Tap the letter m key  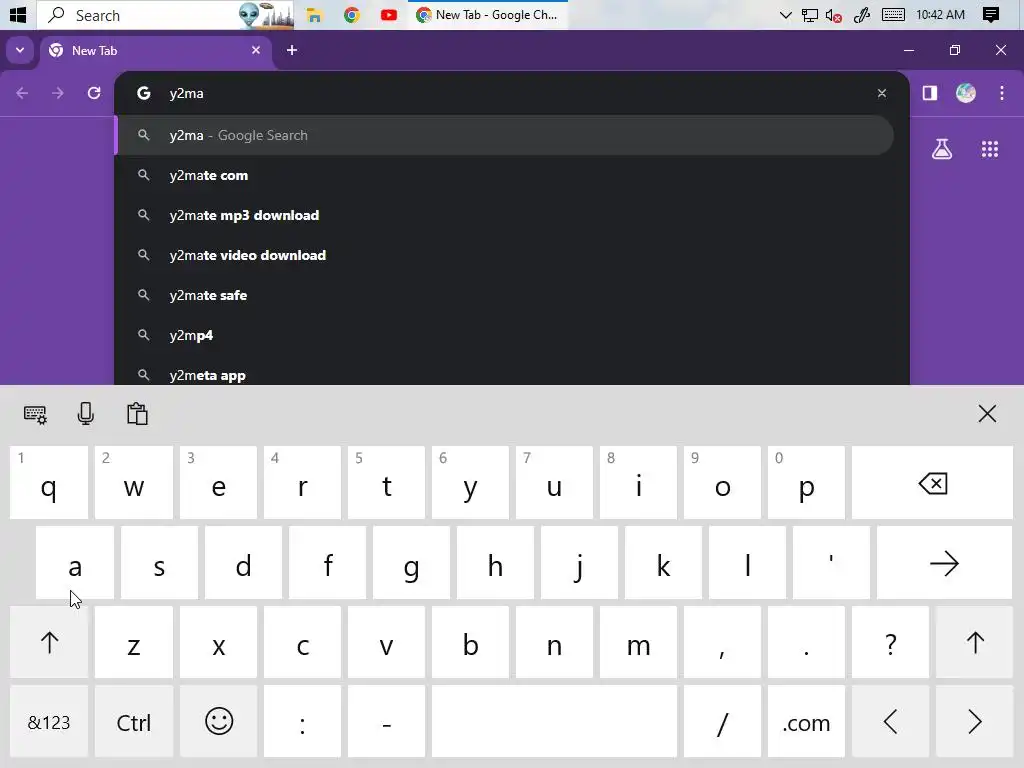[638, 643]
